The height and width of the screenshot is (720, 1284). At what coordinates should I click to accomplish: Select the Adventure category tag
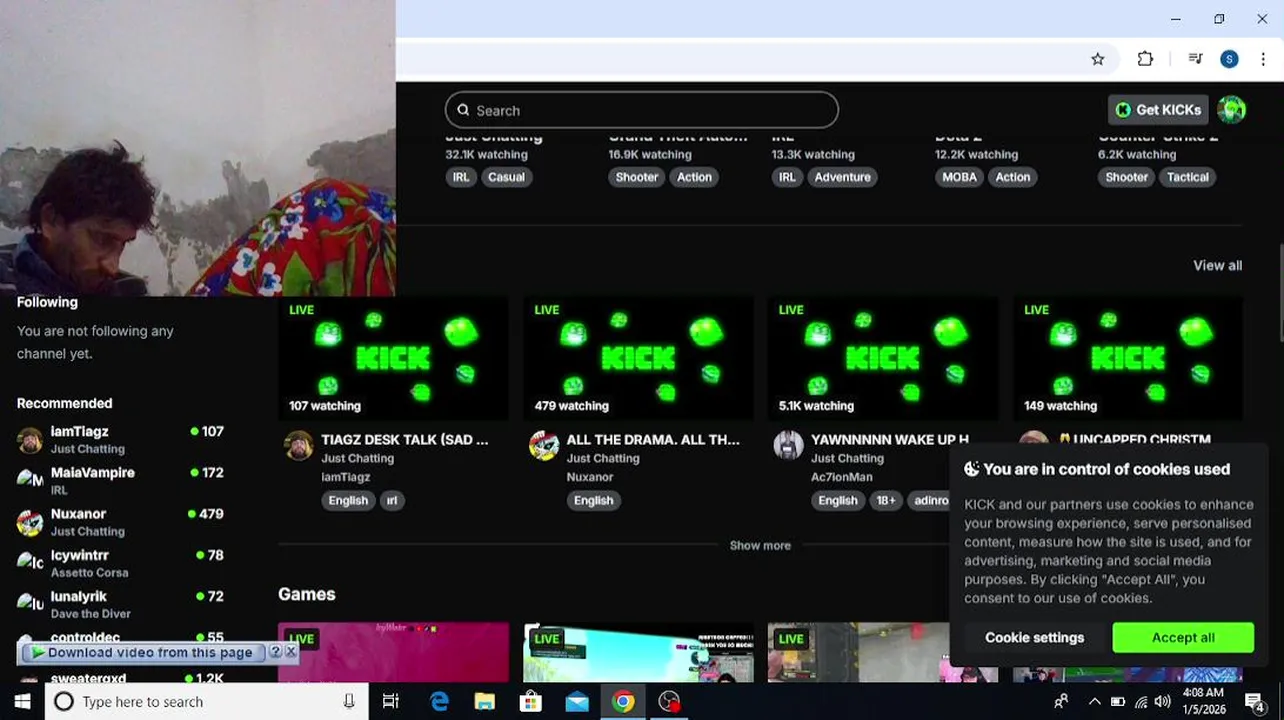pyautogui.click(x=842, y=177)
